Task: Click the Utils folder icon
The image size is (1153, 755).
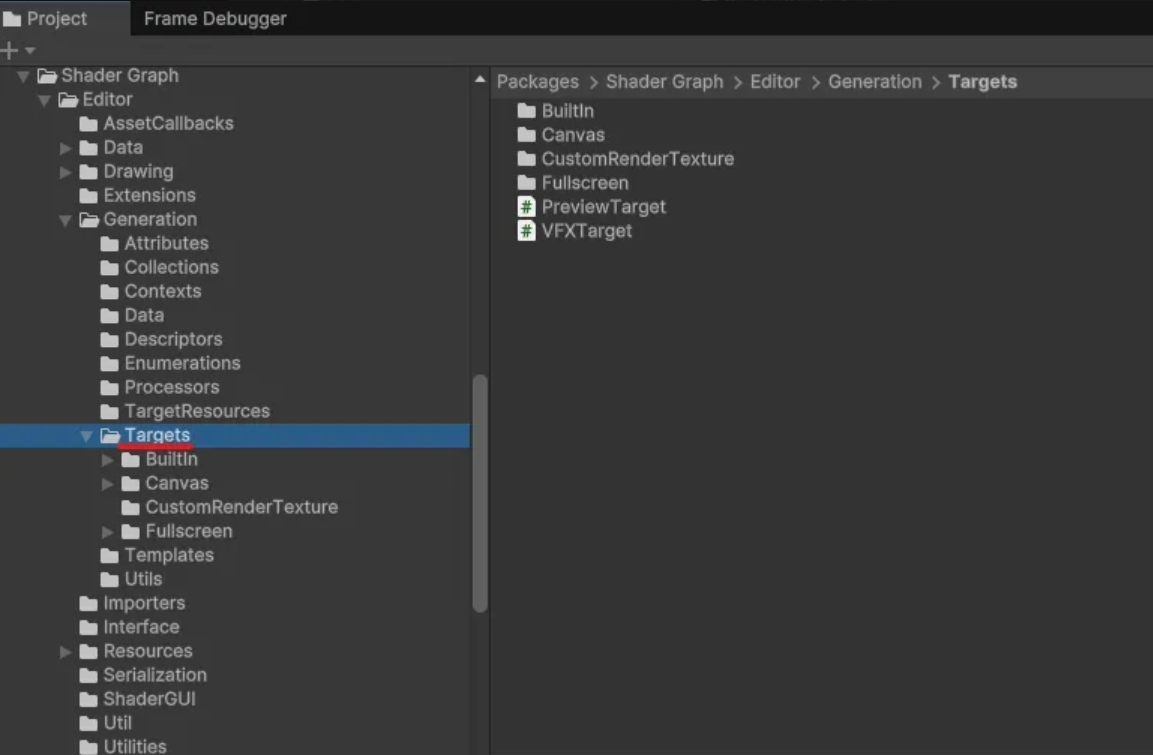Action: pos(110,580)
